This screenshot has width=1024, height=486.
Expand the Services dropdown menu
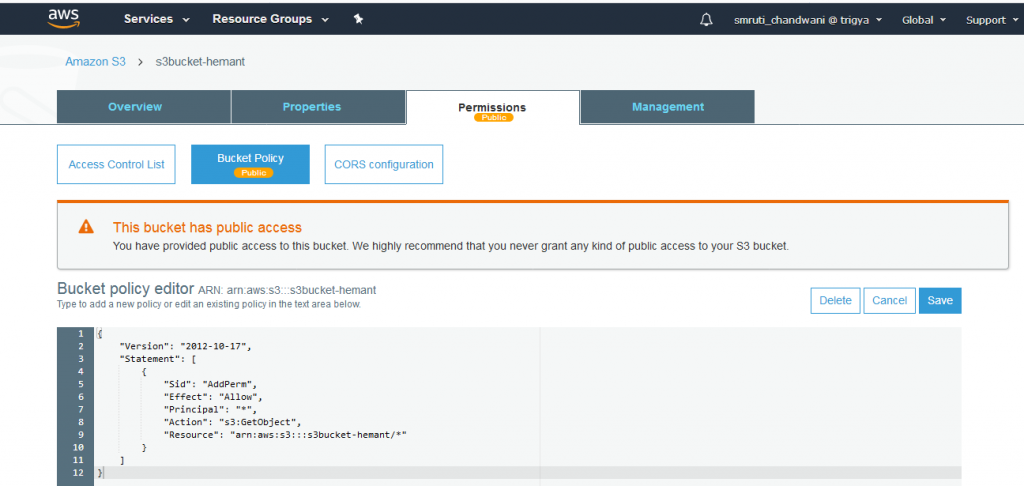tap(157, 19)
